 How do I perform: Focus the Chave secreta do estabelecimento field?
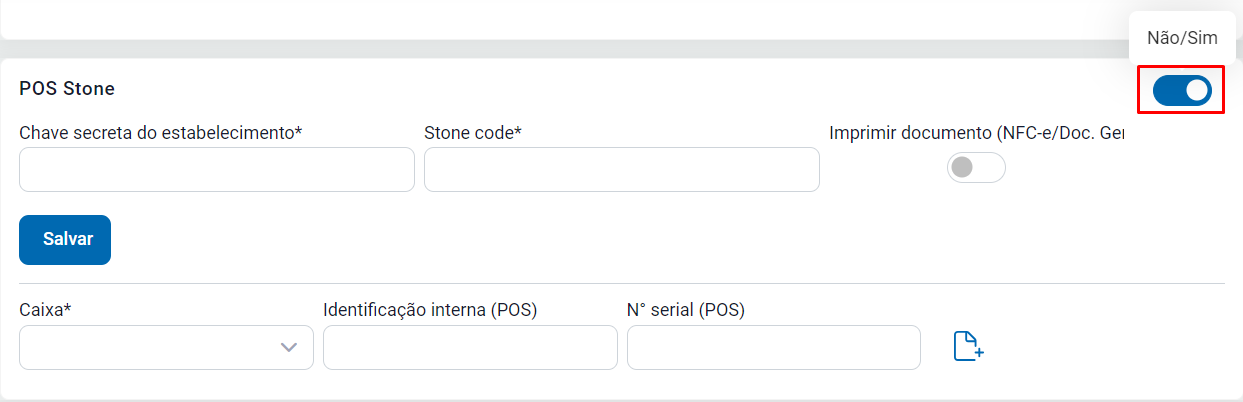tap(216, 169)
